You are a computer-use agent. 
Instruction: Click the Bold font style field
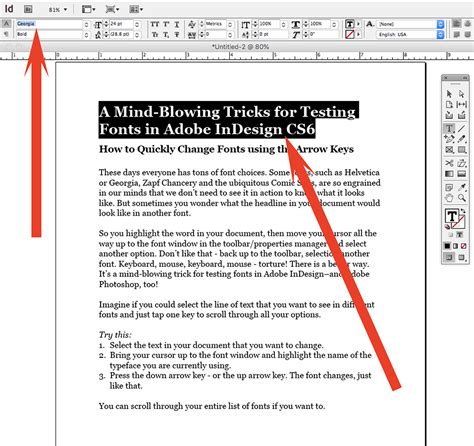point(49,34)
